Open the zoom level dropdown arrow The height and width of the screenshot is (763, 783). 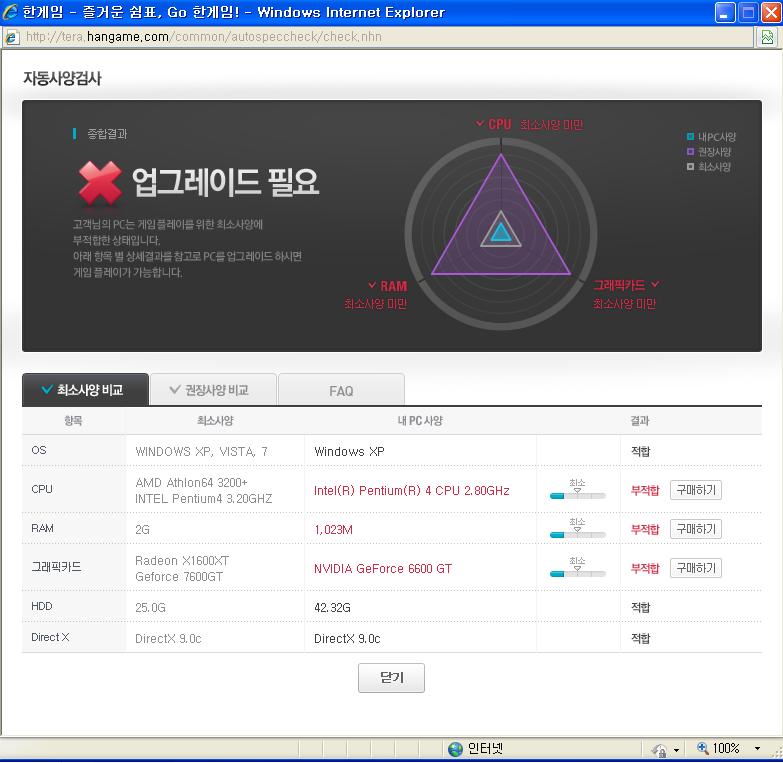pyautogui.click(x=758, y=749)
